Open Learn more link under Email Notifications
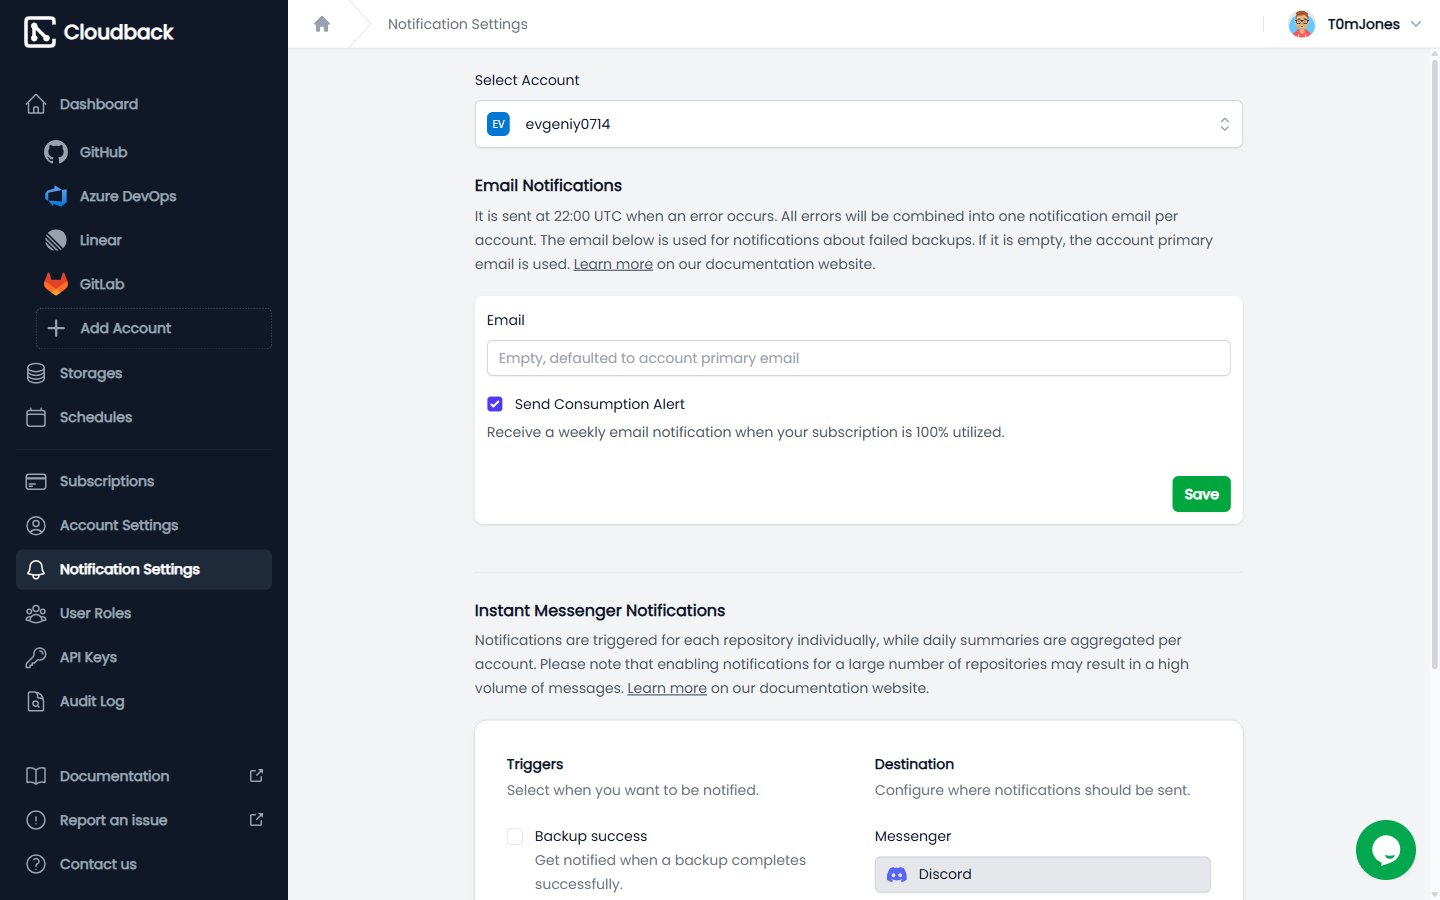 click(x=613, y=264)
